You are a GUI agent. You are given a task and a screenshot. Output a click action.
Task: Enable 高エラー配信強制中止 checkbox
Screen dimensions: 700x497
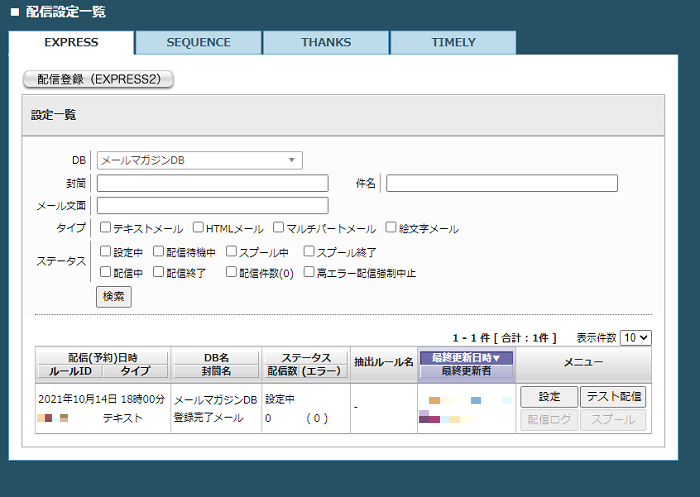click(x=309, y=272)
